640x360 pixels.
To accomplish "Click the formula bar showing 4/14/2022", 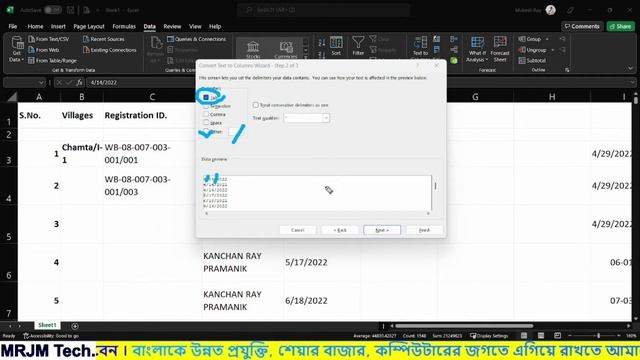I will (x=359, y=82).
